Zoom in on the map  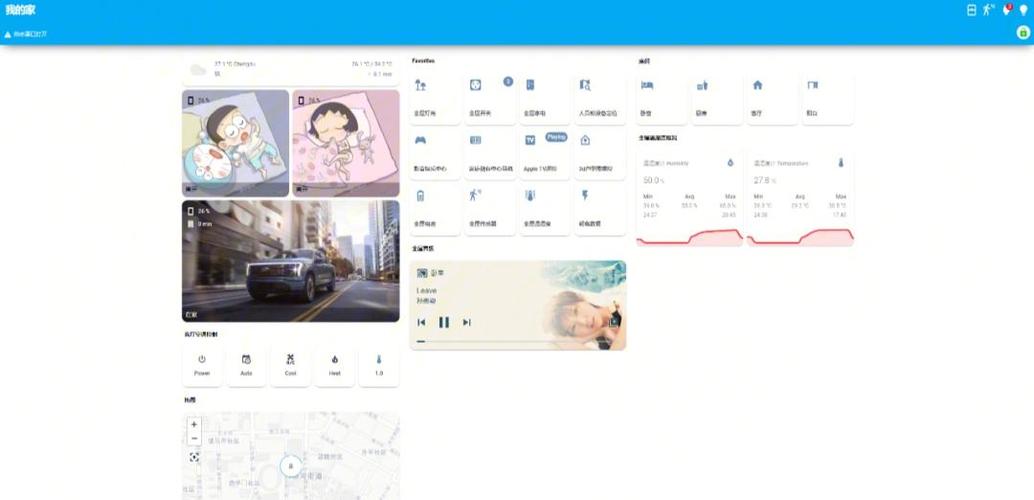point(194,424)
